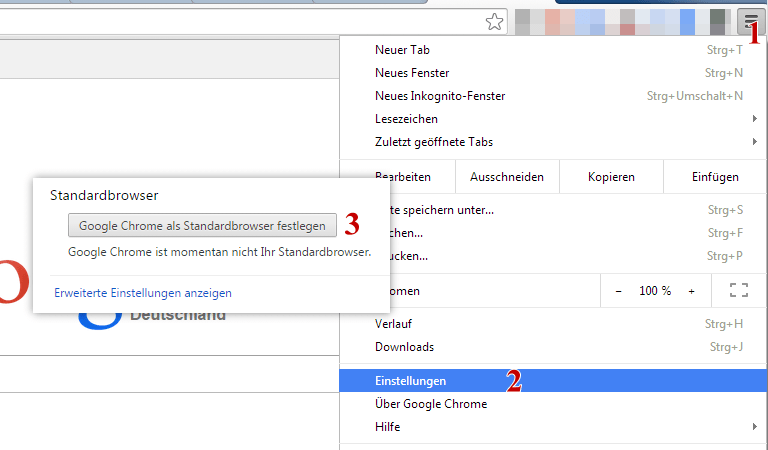Screen dimensions: 768x450
Task: Click the Einfügen button
Action: [715, 177]
